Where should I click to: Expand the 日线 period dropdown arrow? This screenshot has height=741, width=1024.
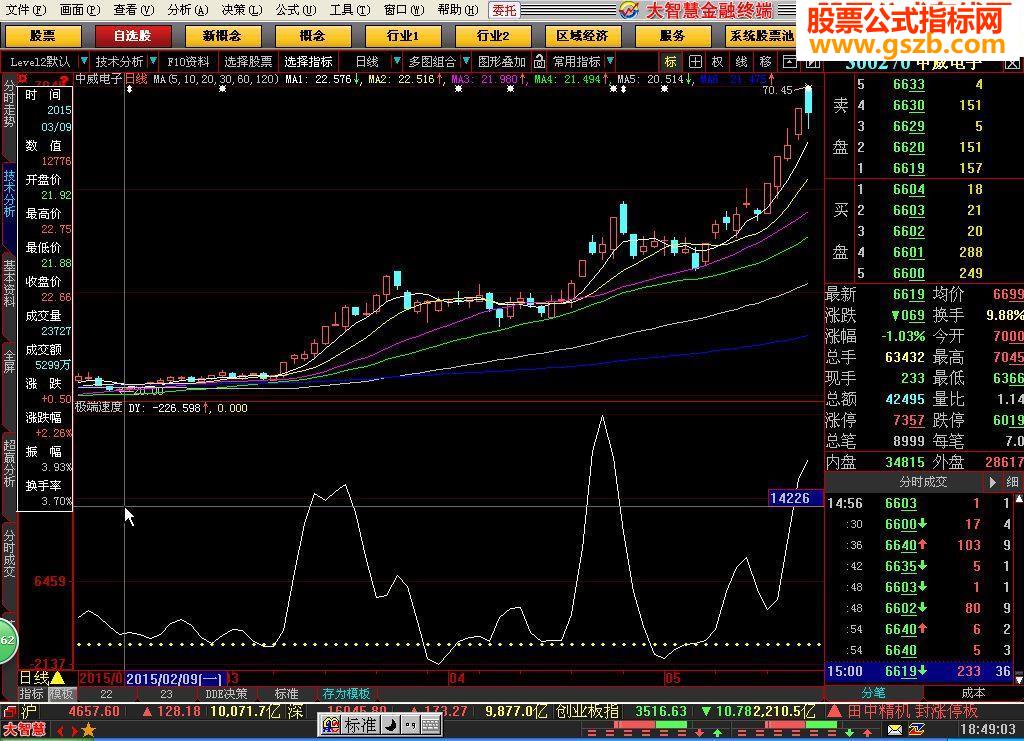[396, 61]
